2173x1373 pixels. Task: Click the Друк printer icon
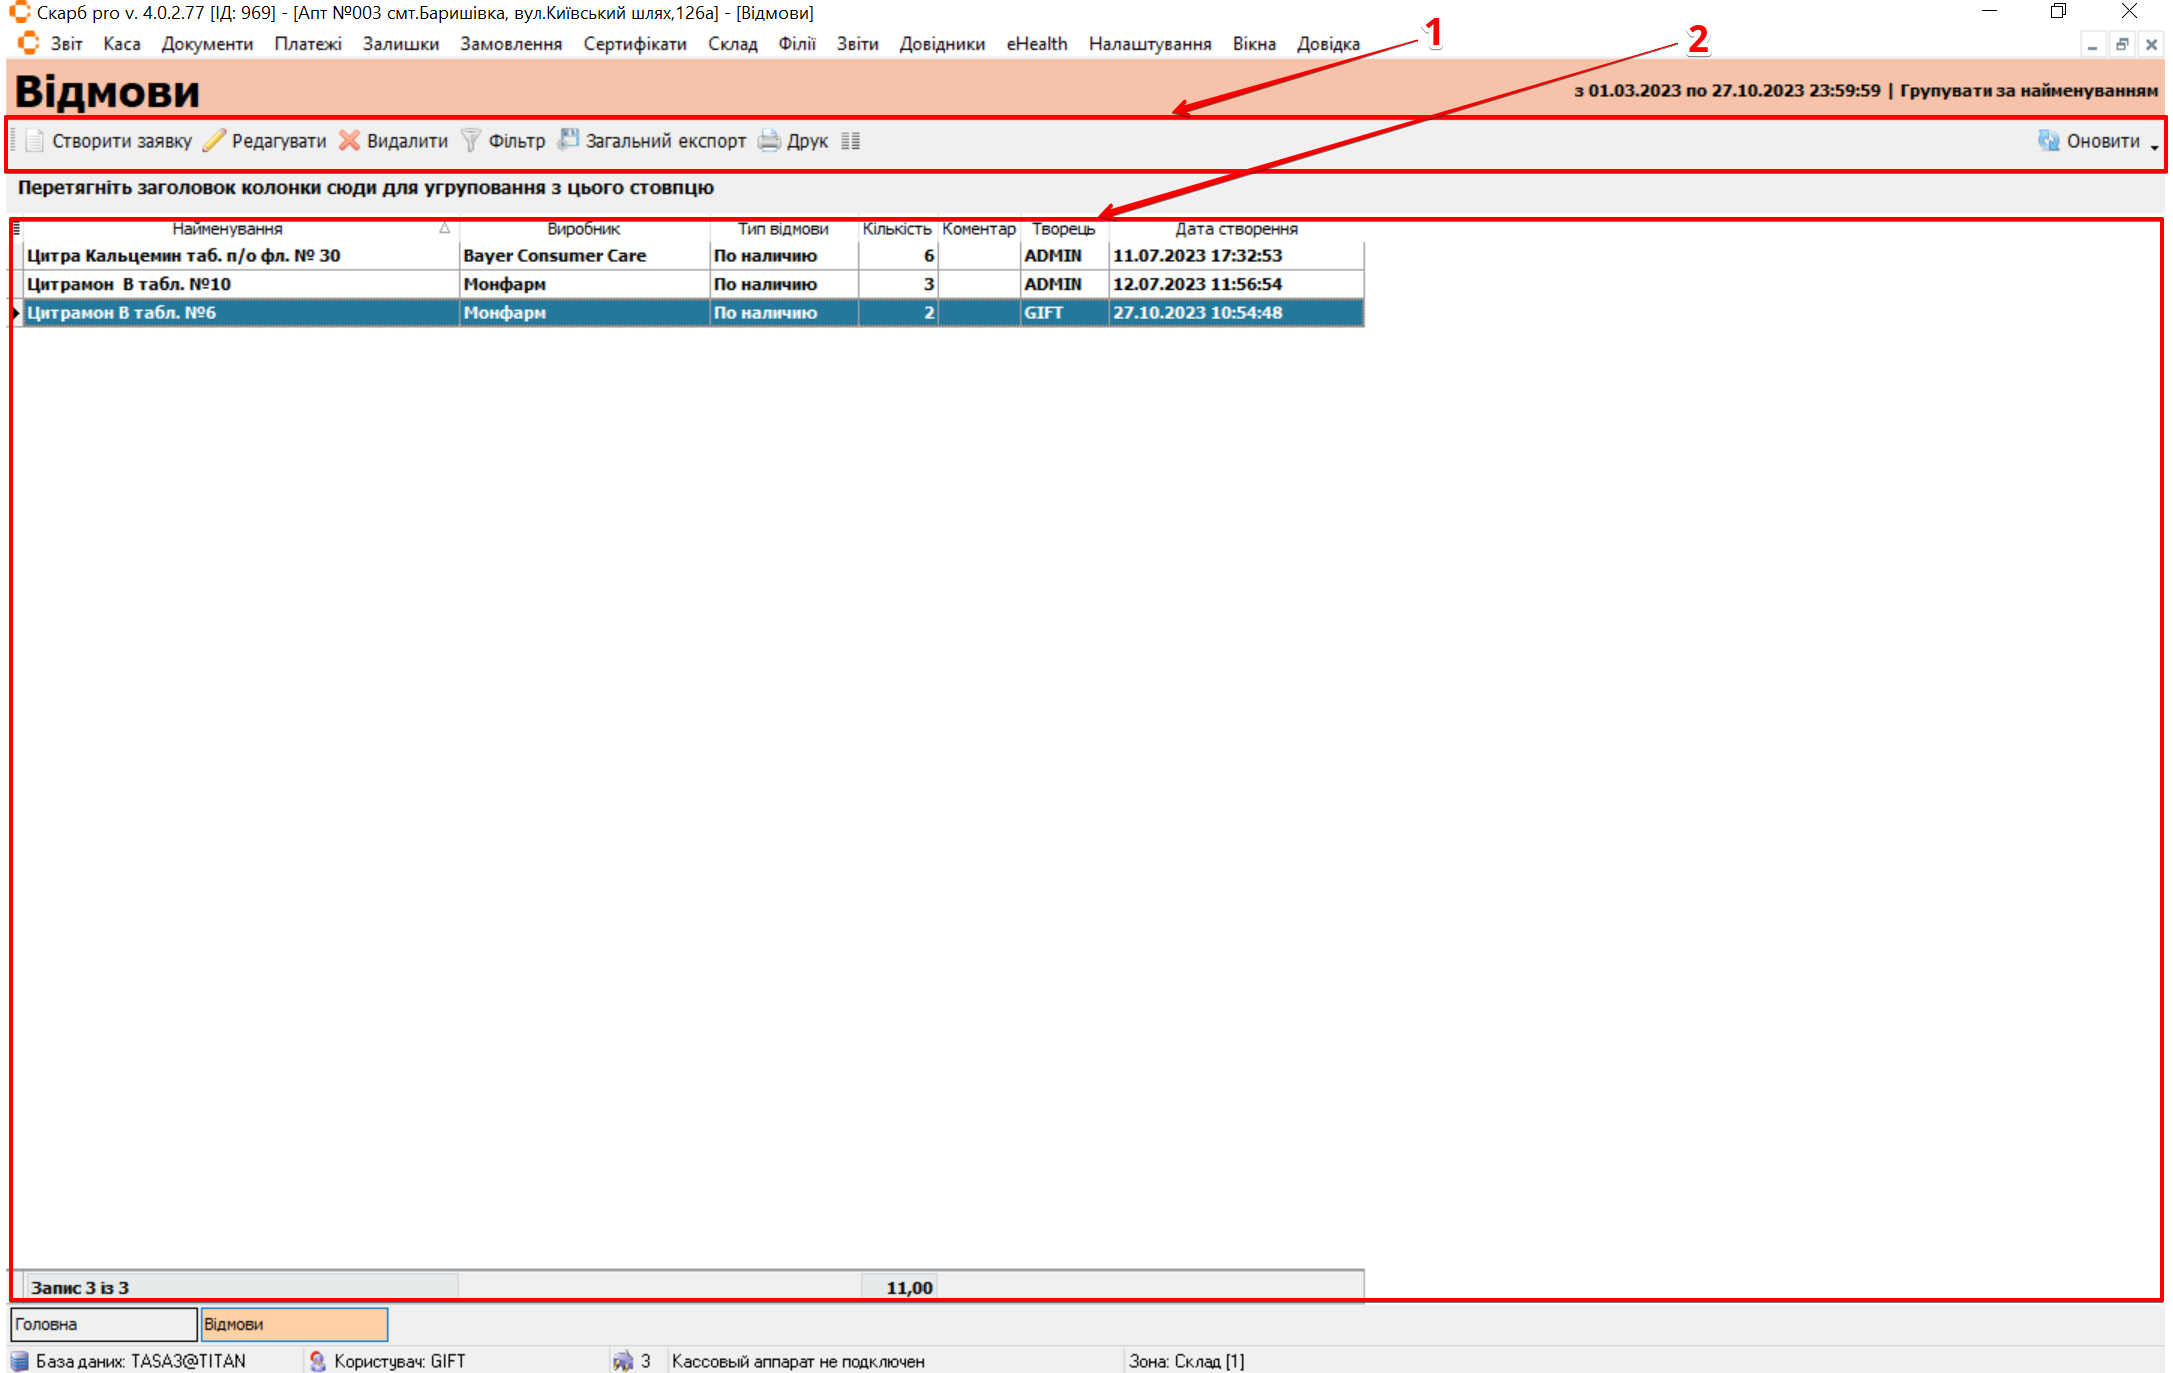tap(769, 141)
